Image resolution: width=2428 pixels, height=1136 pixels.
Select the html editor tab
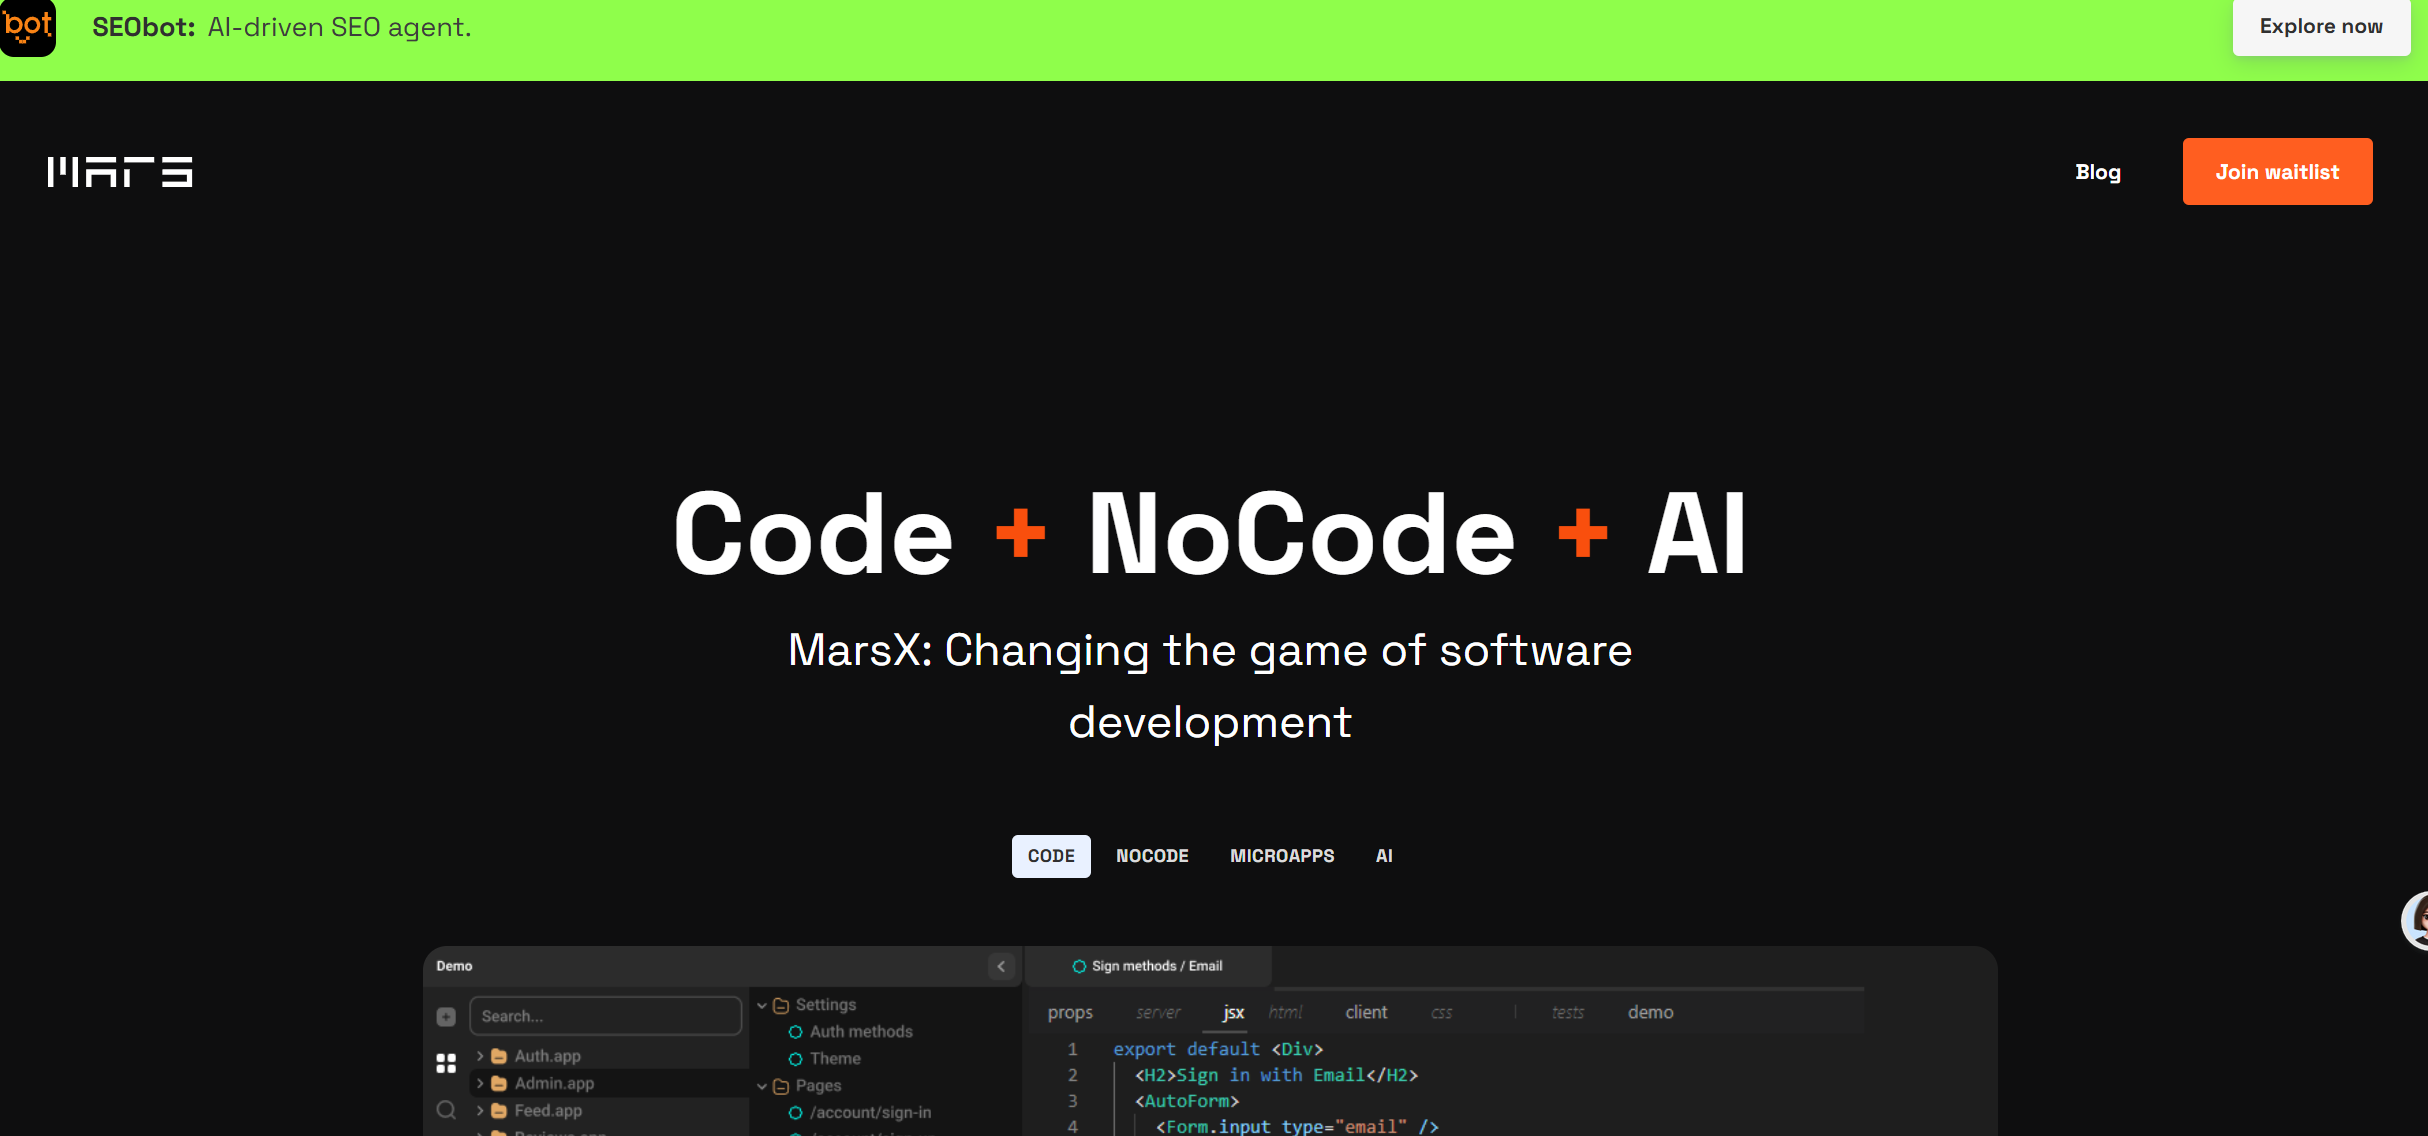click(1285, 1013)
